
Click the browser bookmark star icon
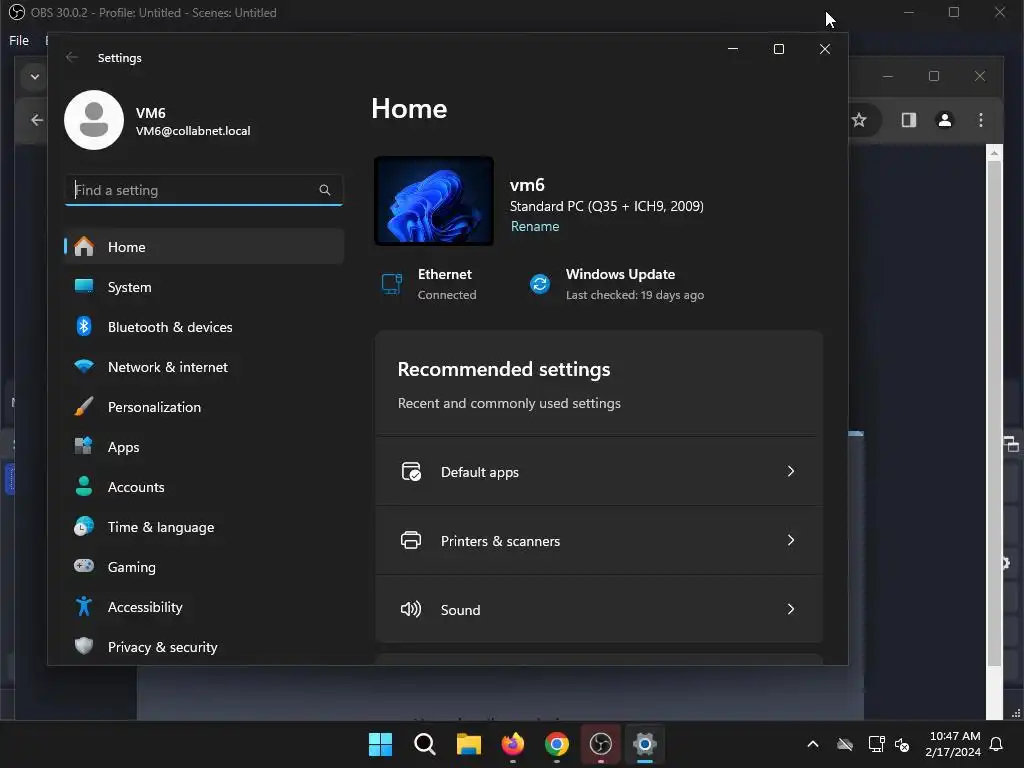coord(859,120)
